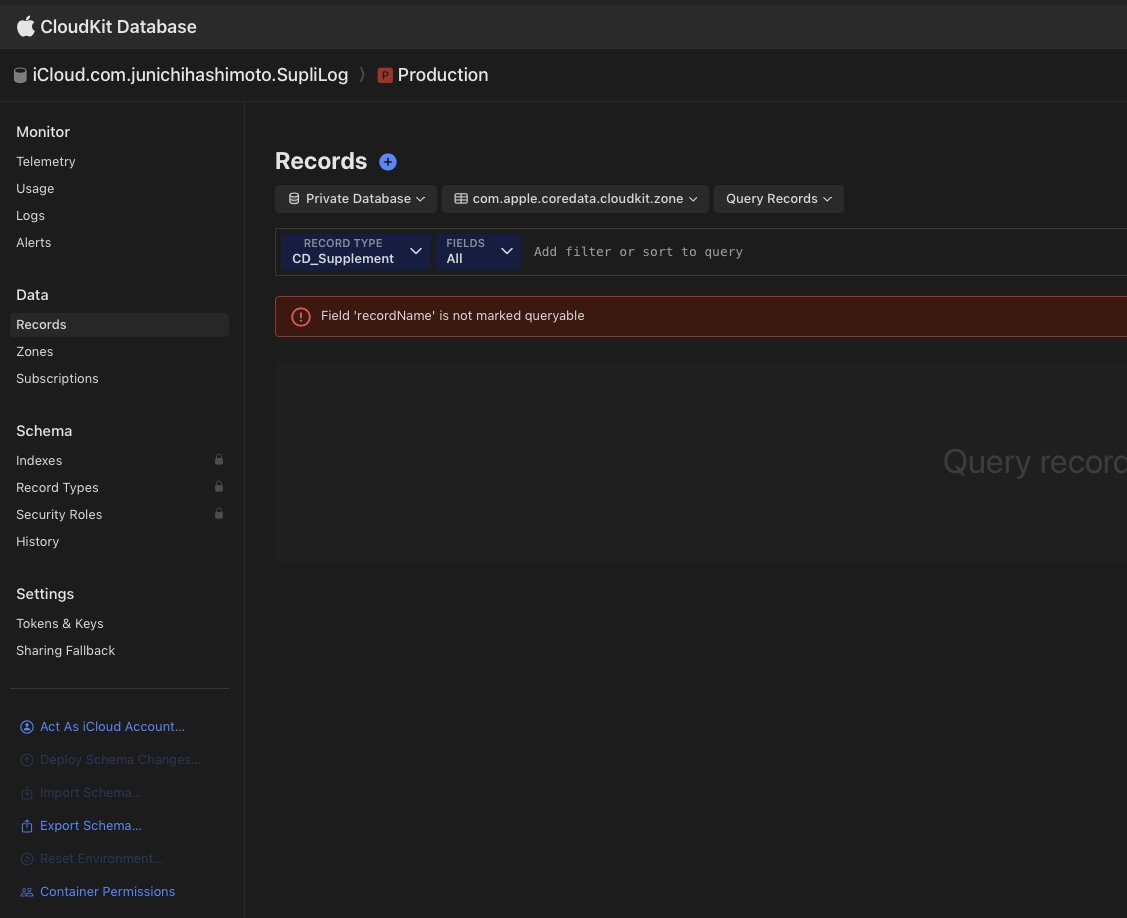This screenshot has height=918, width=1127.
Task: Click the red Production environment badge
Action: coord(385,75)
